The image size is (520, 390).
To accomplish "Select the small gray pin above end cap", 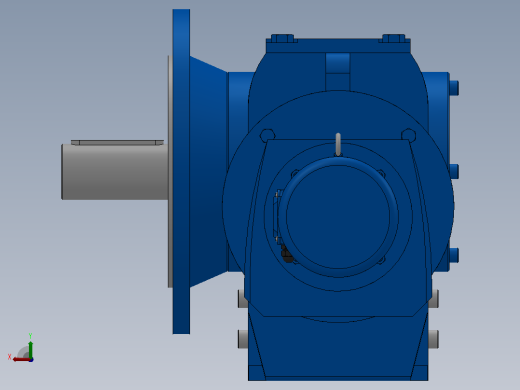I will (338, 145).
